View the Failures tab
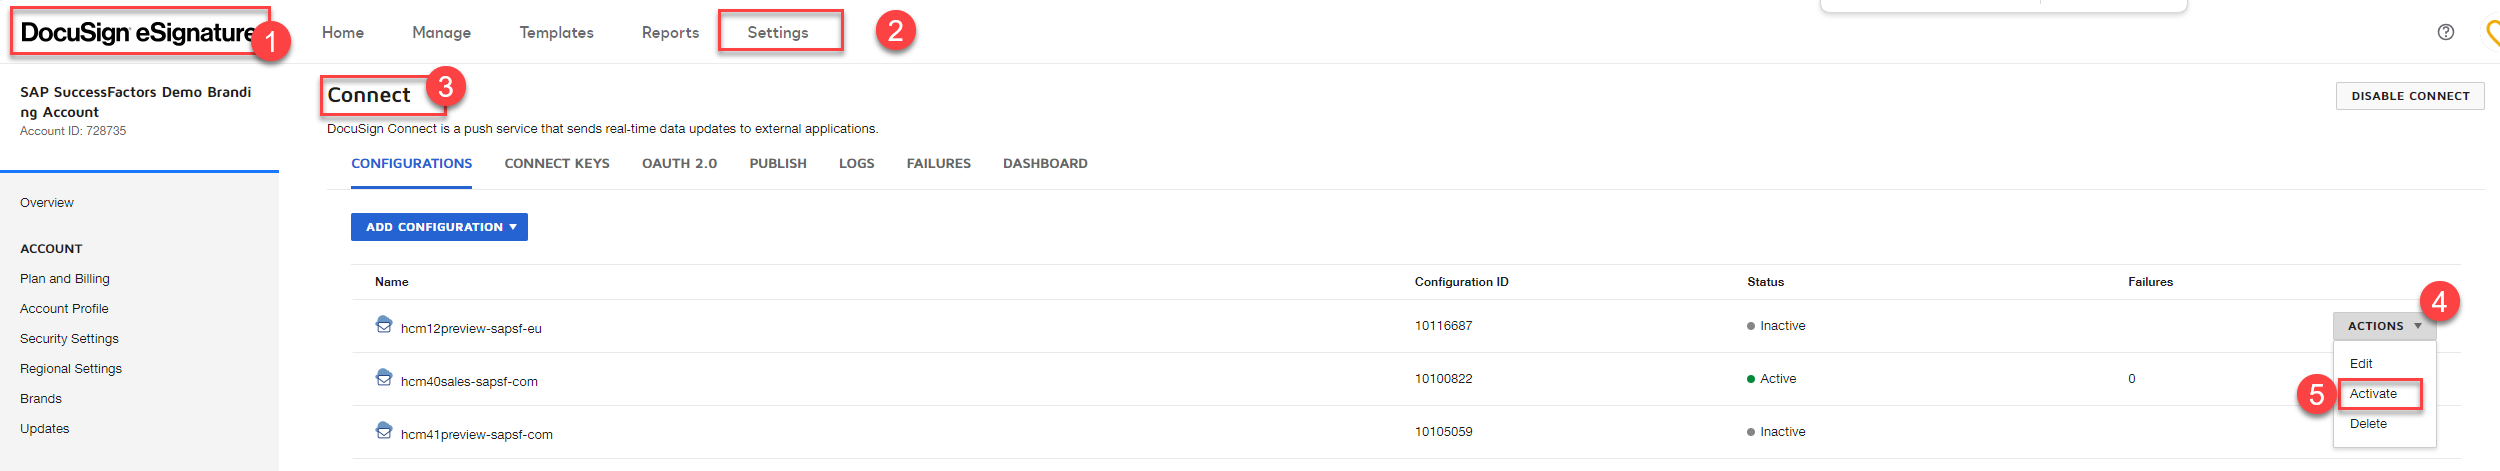The height and width of the screenshot is (471, 2500). [x=939, y=164]
